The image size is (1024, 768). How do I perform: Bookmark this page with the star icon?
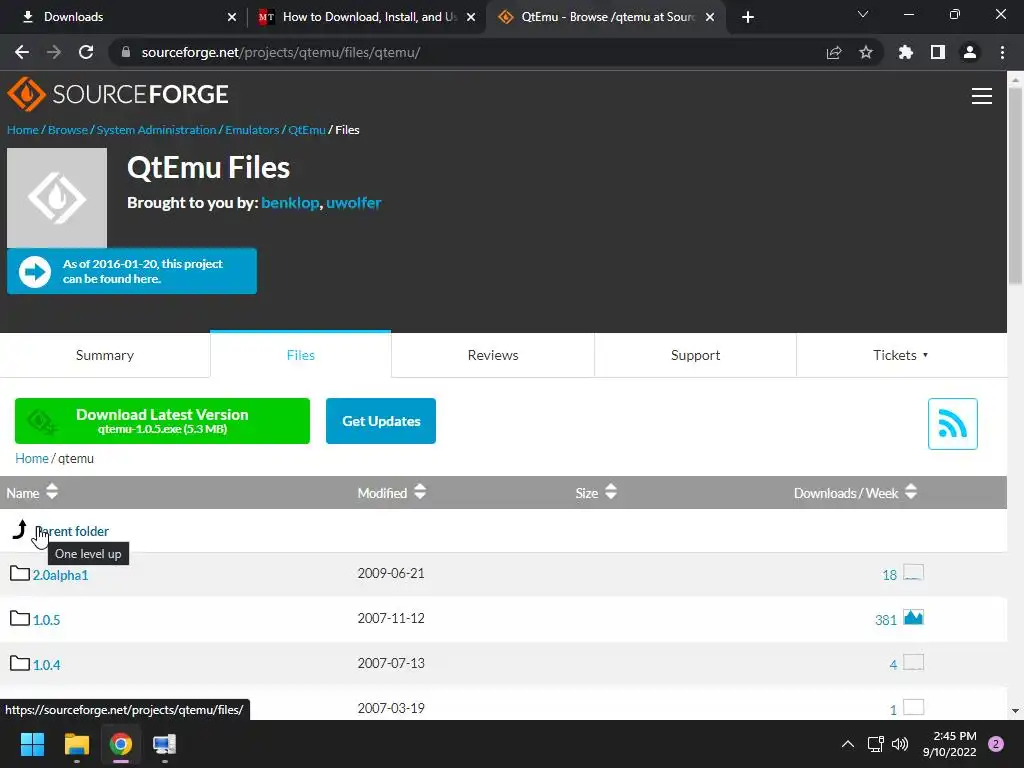tap(866, 52)
